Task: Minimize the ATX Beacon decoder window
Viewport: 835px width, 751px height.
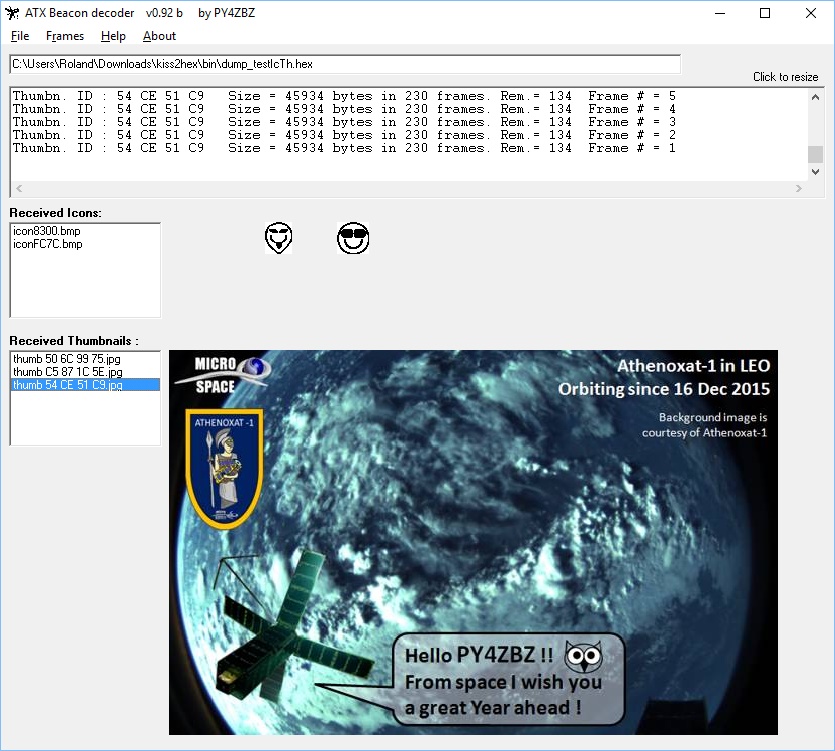Action: pos(719,13)
